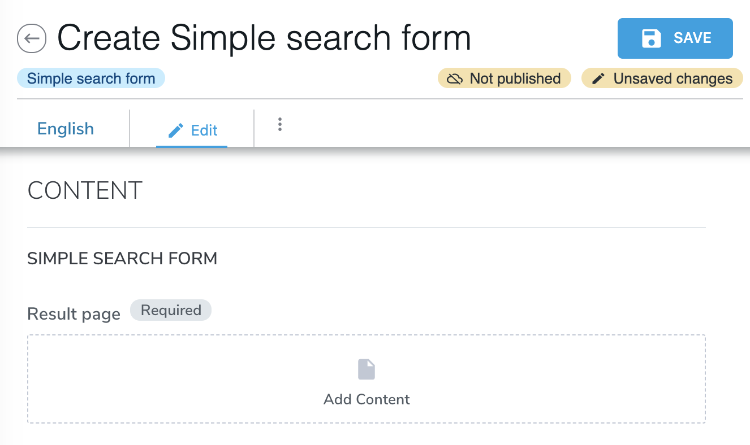750x445 pixels.
Task: Click the Result page field label
Action: click(x=74, y=314)
